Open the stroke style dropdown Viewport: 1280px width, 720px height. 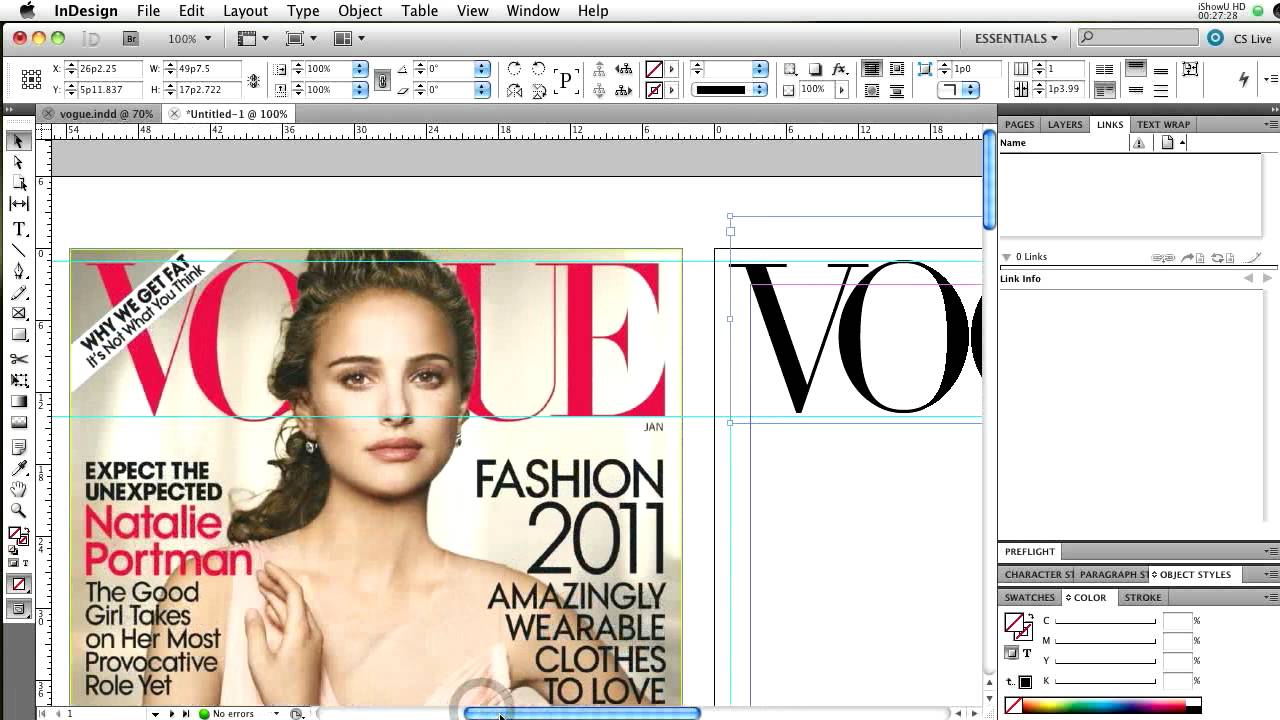coord(760,90)
